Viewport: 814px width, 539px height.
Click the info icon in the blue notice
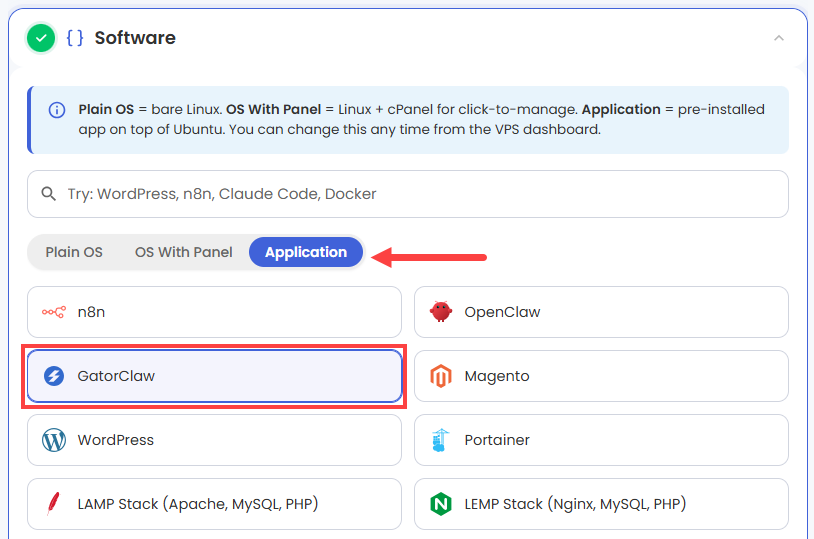[57, 110]
